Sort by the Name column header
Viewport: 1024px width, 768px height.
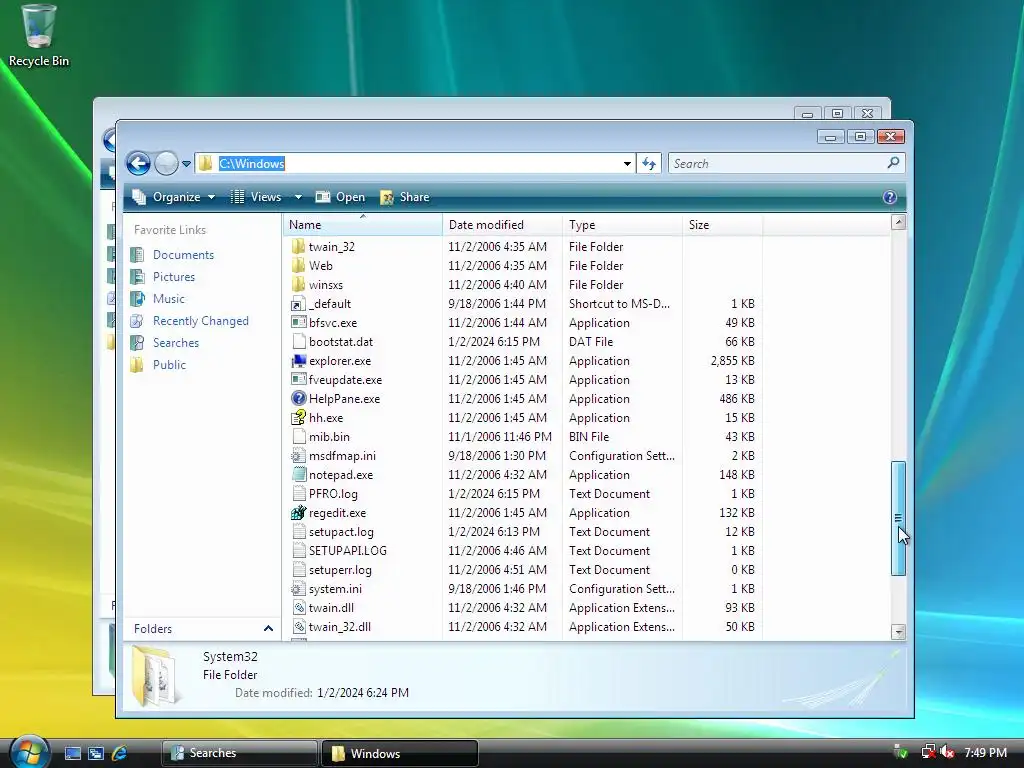coord(363,225)
